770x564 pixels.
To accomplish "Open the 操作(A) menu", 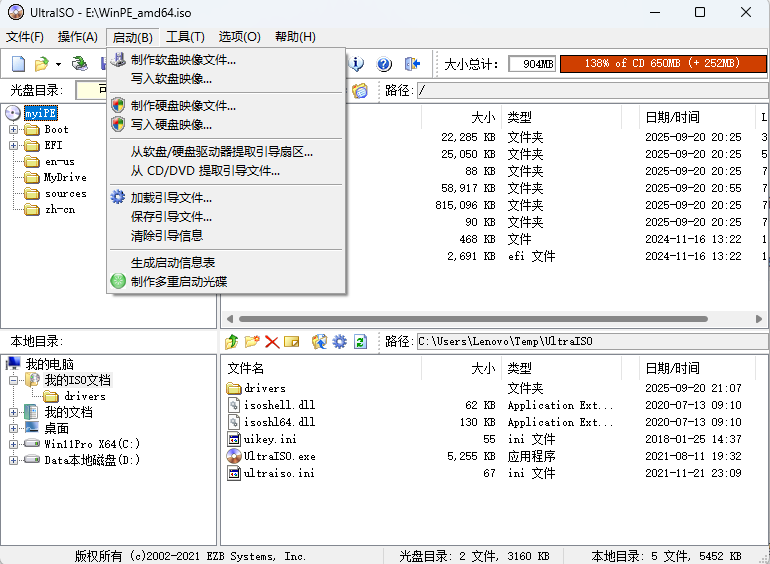I will point(78,37).
